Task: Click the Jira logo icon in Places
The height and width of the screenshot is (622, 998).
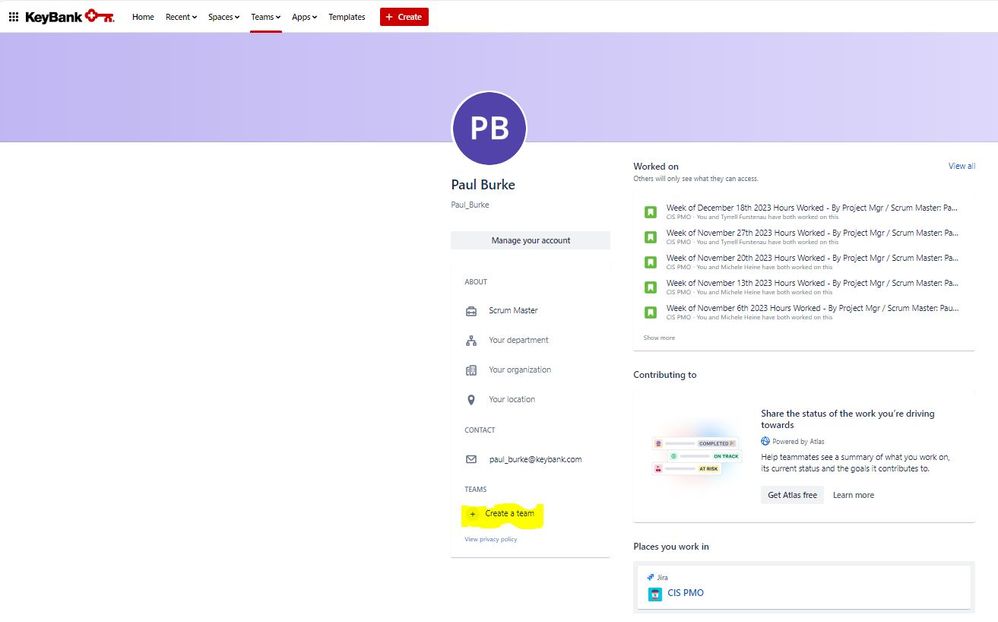Action: [x=650, y=577]
